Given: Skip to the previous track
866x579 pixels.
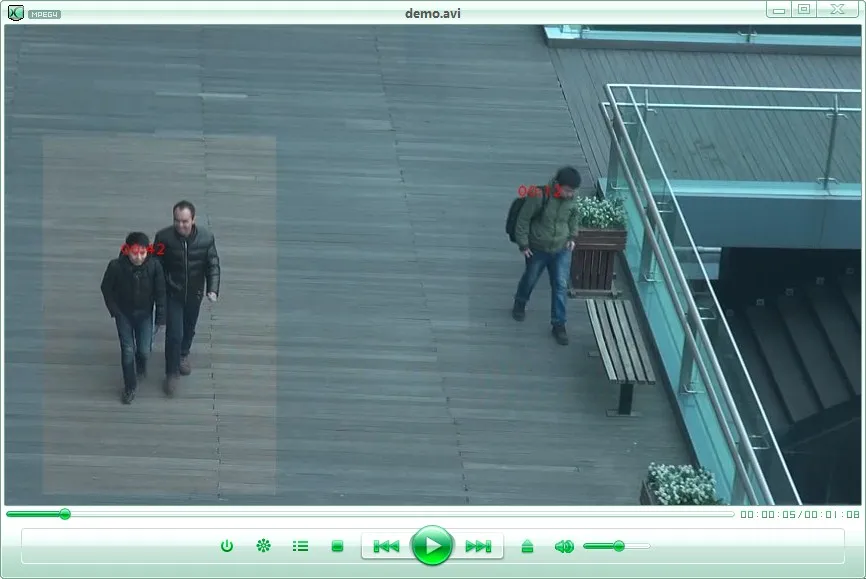Looking at the screenshot, I should pyautogui.click(x=387, y=546).
